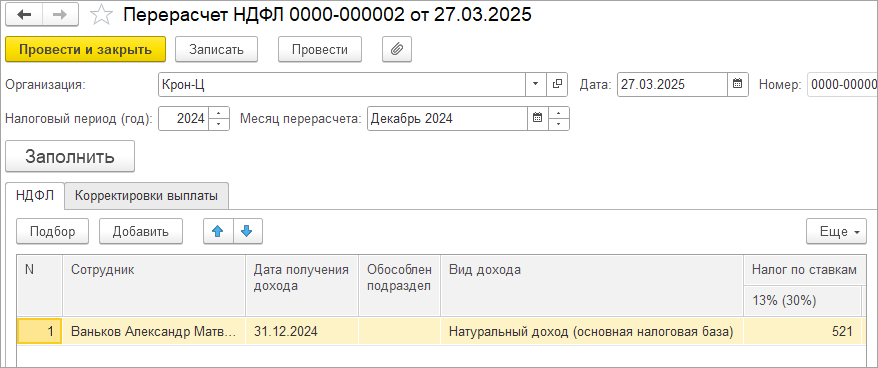Click the Провести и закрыть button
Image resolution: width=878 pixels, height=368 pixels.
coord(86,49)
